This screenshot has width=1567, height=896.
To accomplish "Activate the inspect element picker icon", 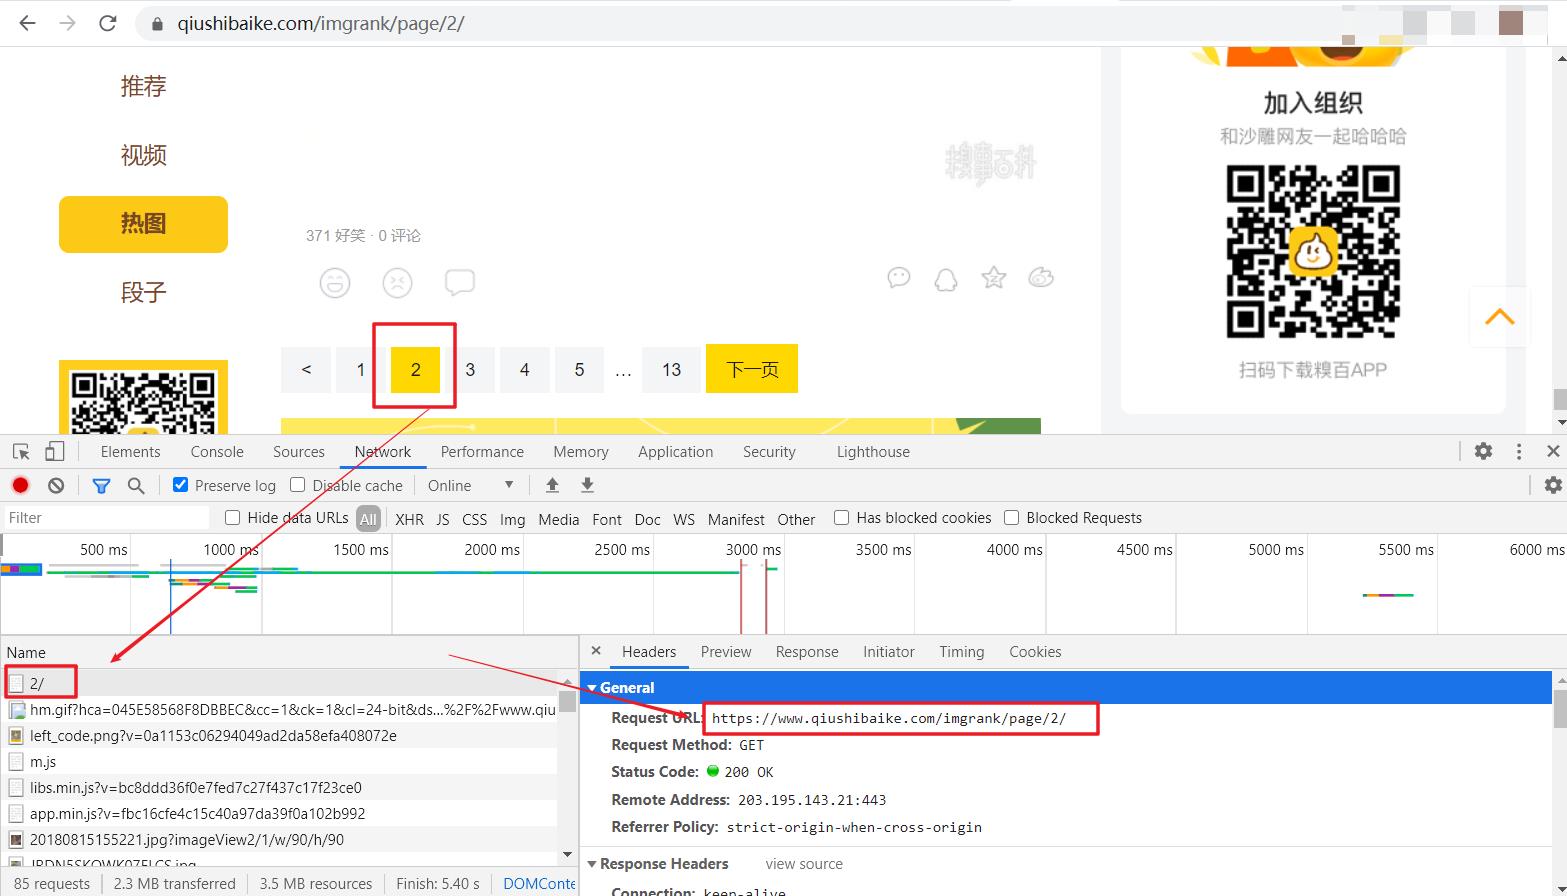I will pyautogui.click(x=21, y=452).
